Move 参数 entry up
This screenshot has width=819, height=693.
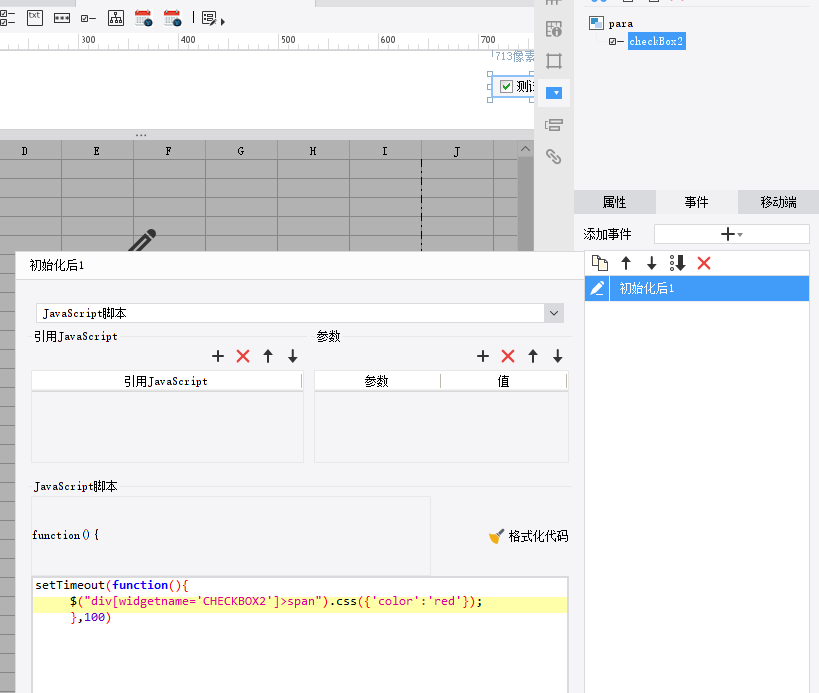click(533, 356)
